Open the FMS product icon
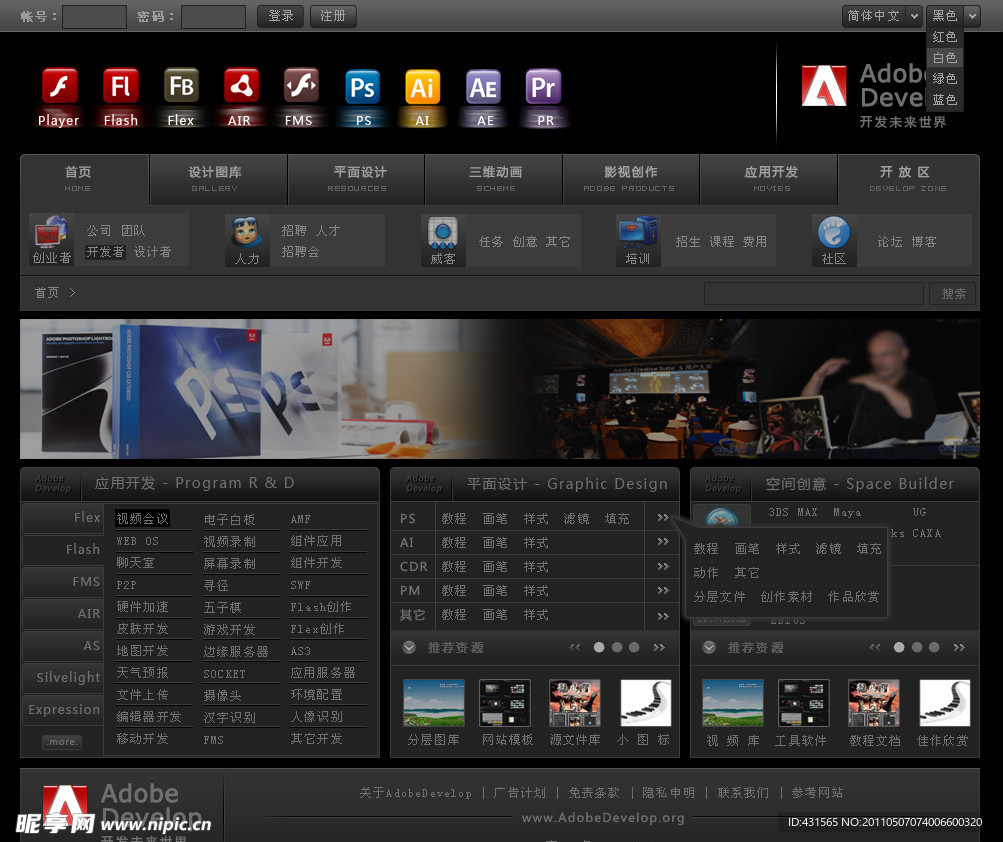Viewport: 1003px width, 842px height. pos(301,86)
